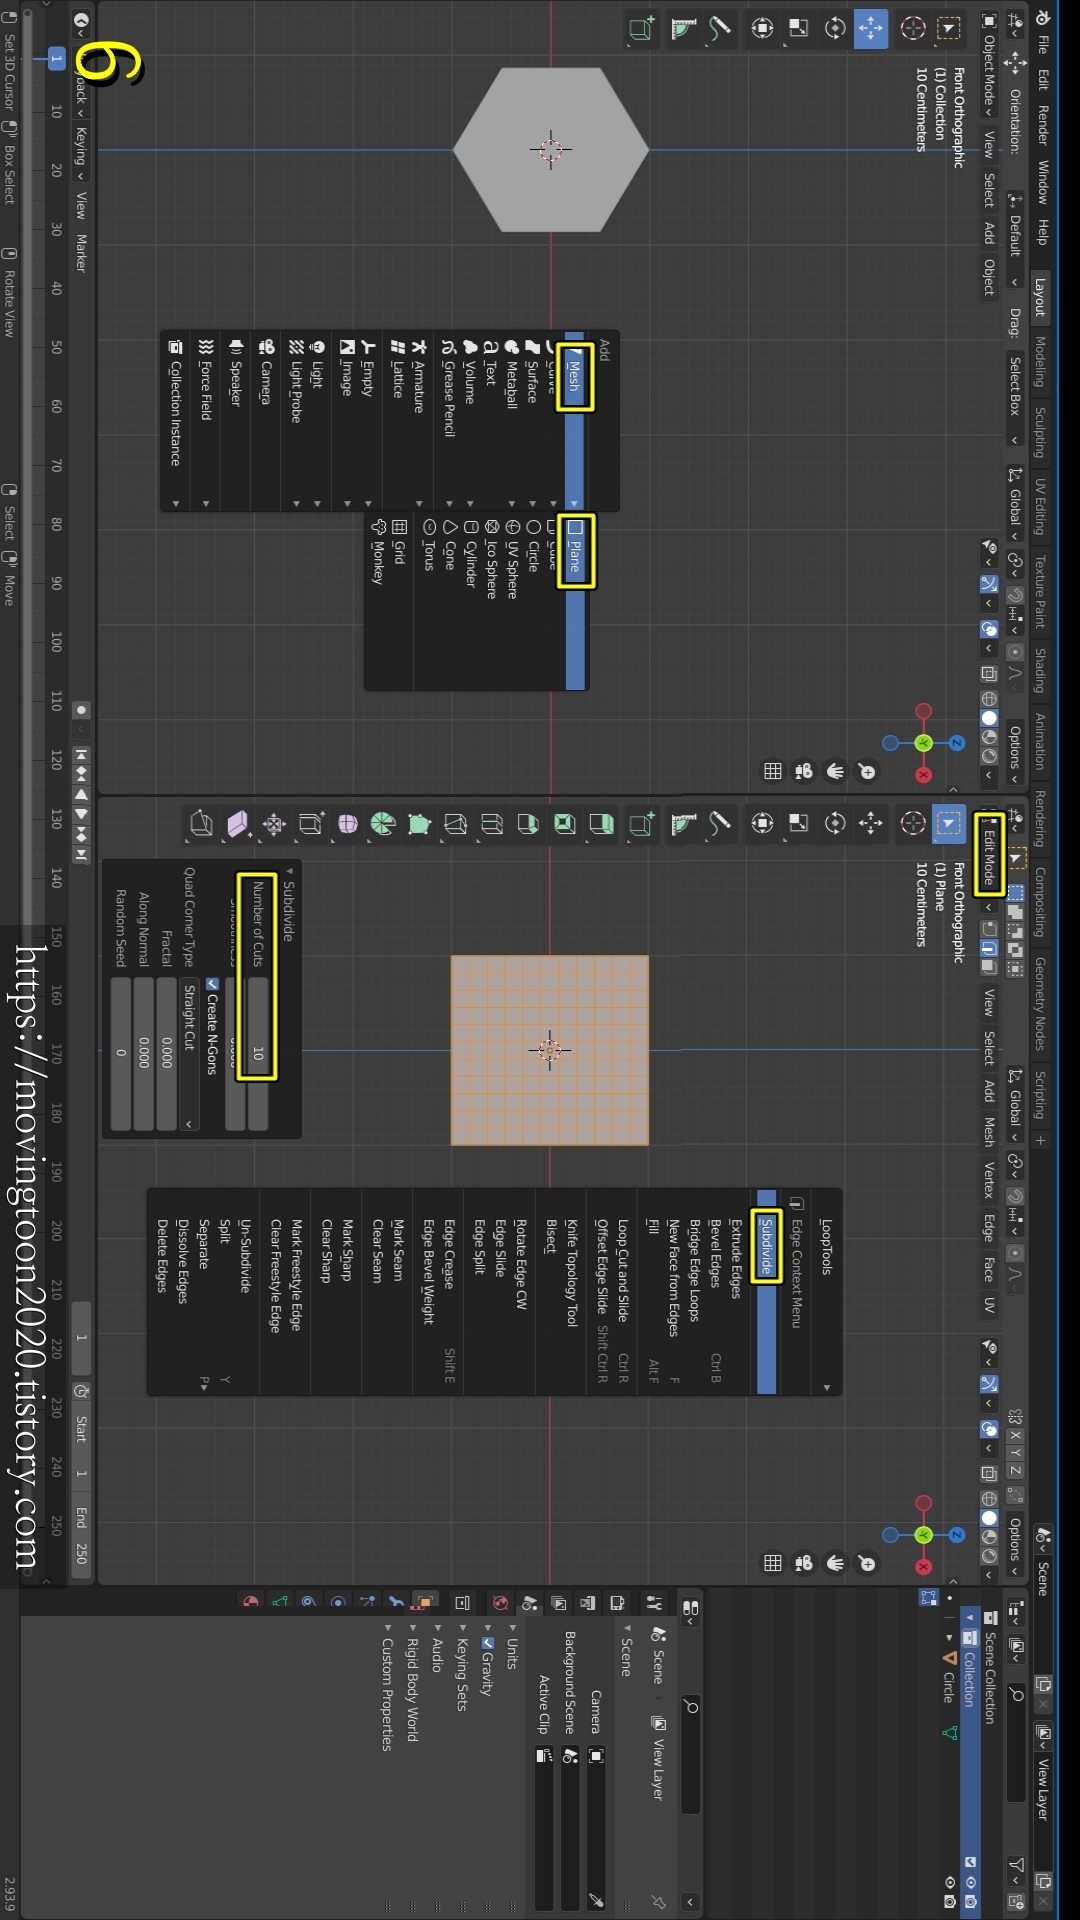This screenshot has height=1920, width=1080.
Task: Open Quad Corner Type Straight Cut dropdown
Action: (x=188, y=1055)
